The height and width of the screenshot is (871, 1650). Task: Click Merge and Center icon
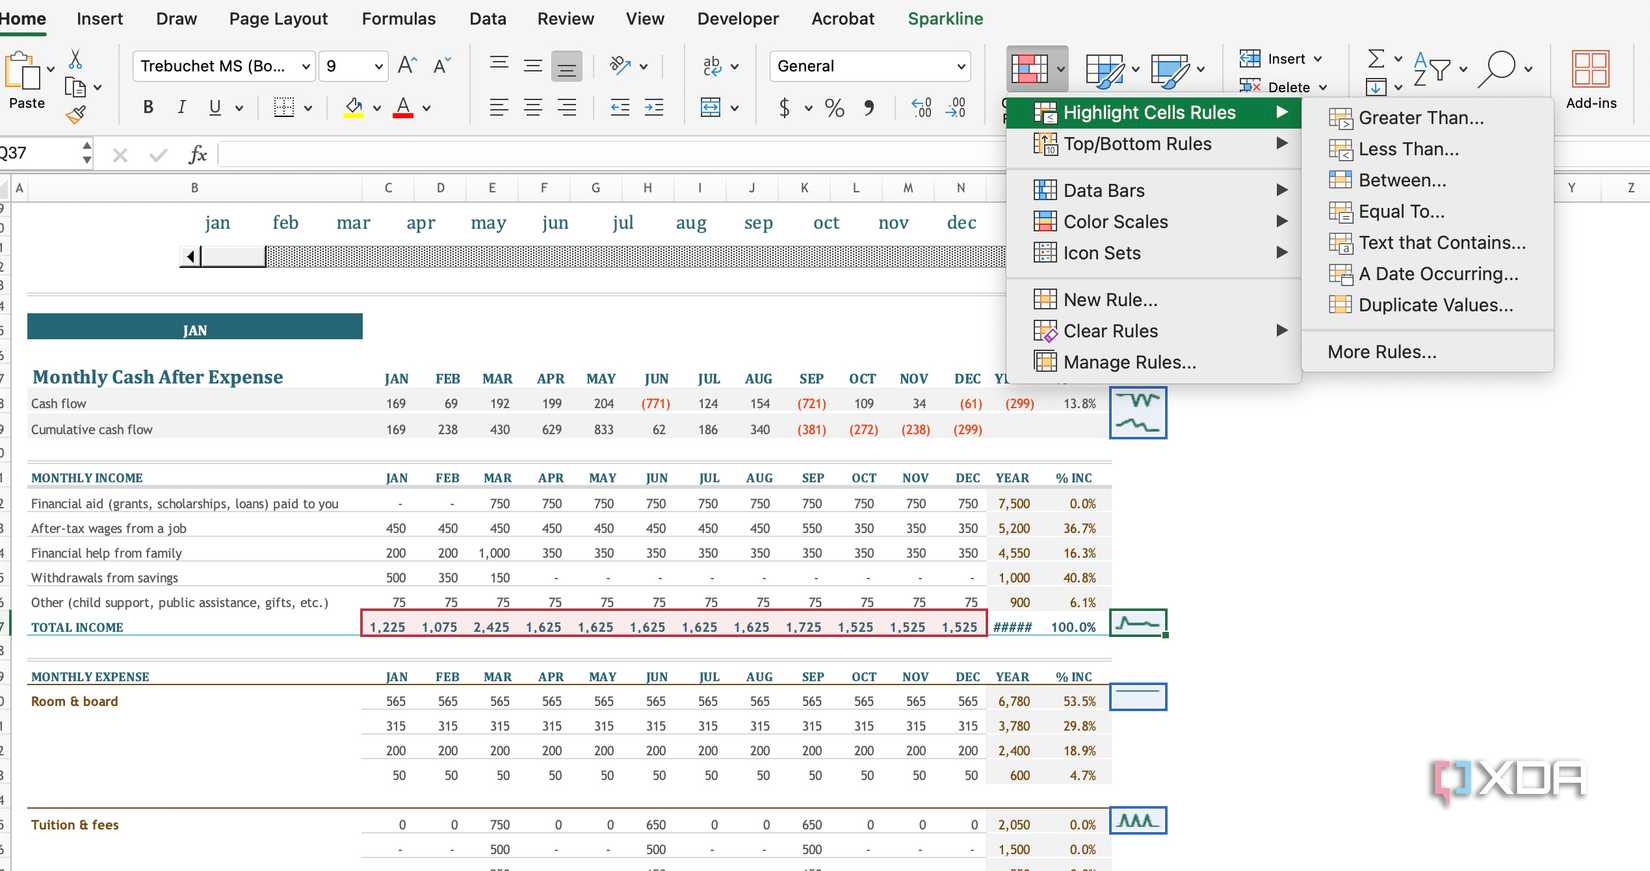coord(711,108)
